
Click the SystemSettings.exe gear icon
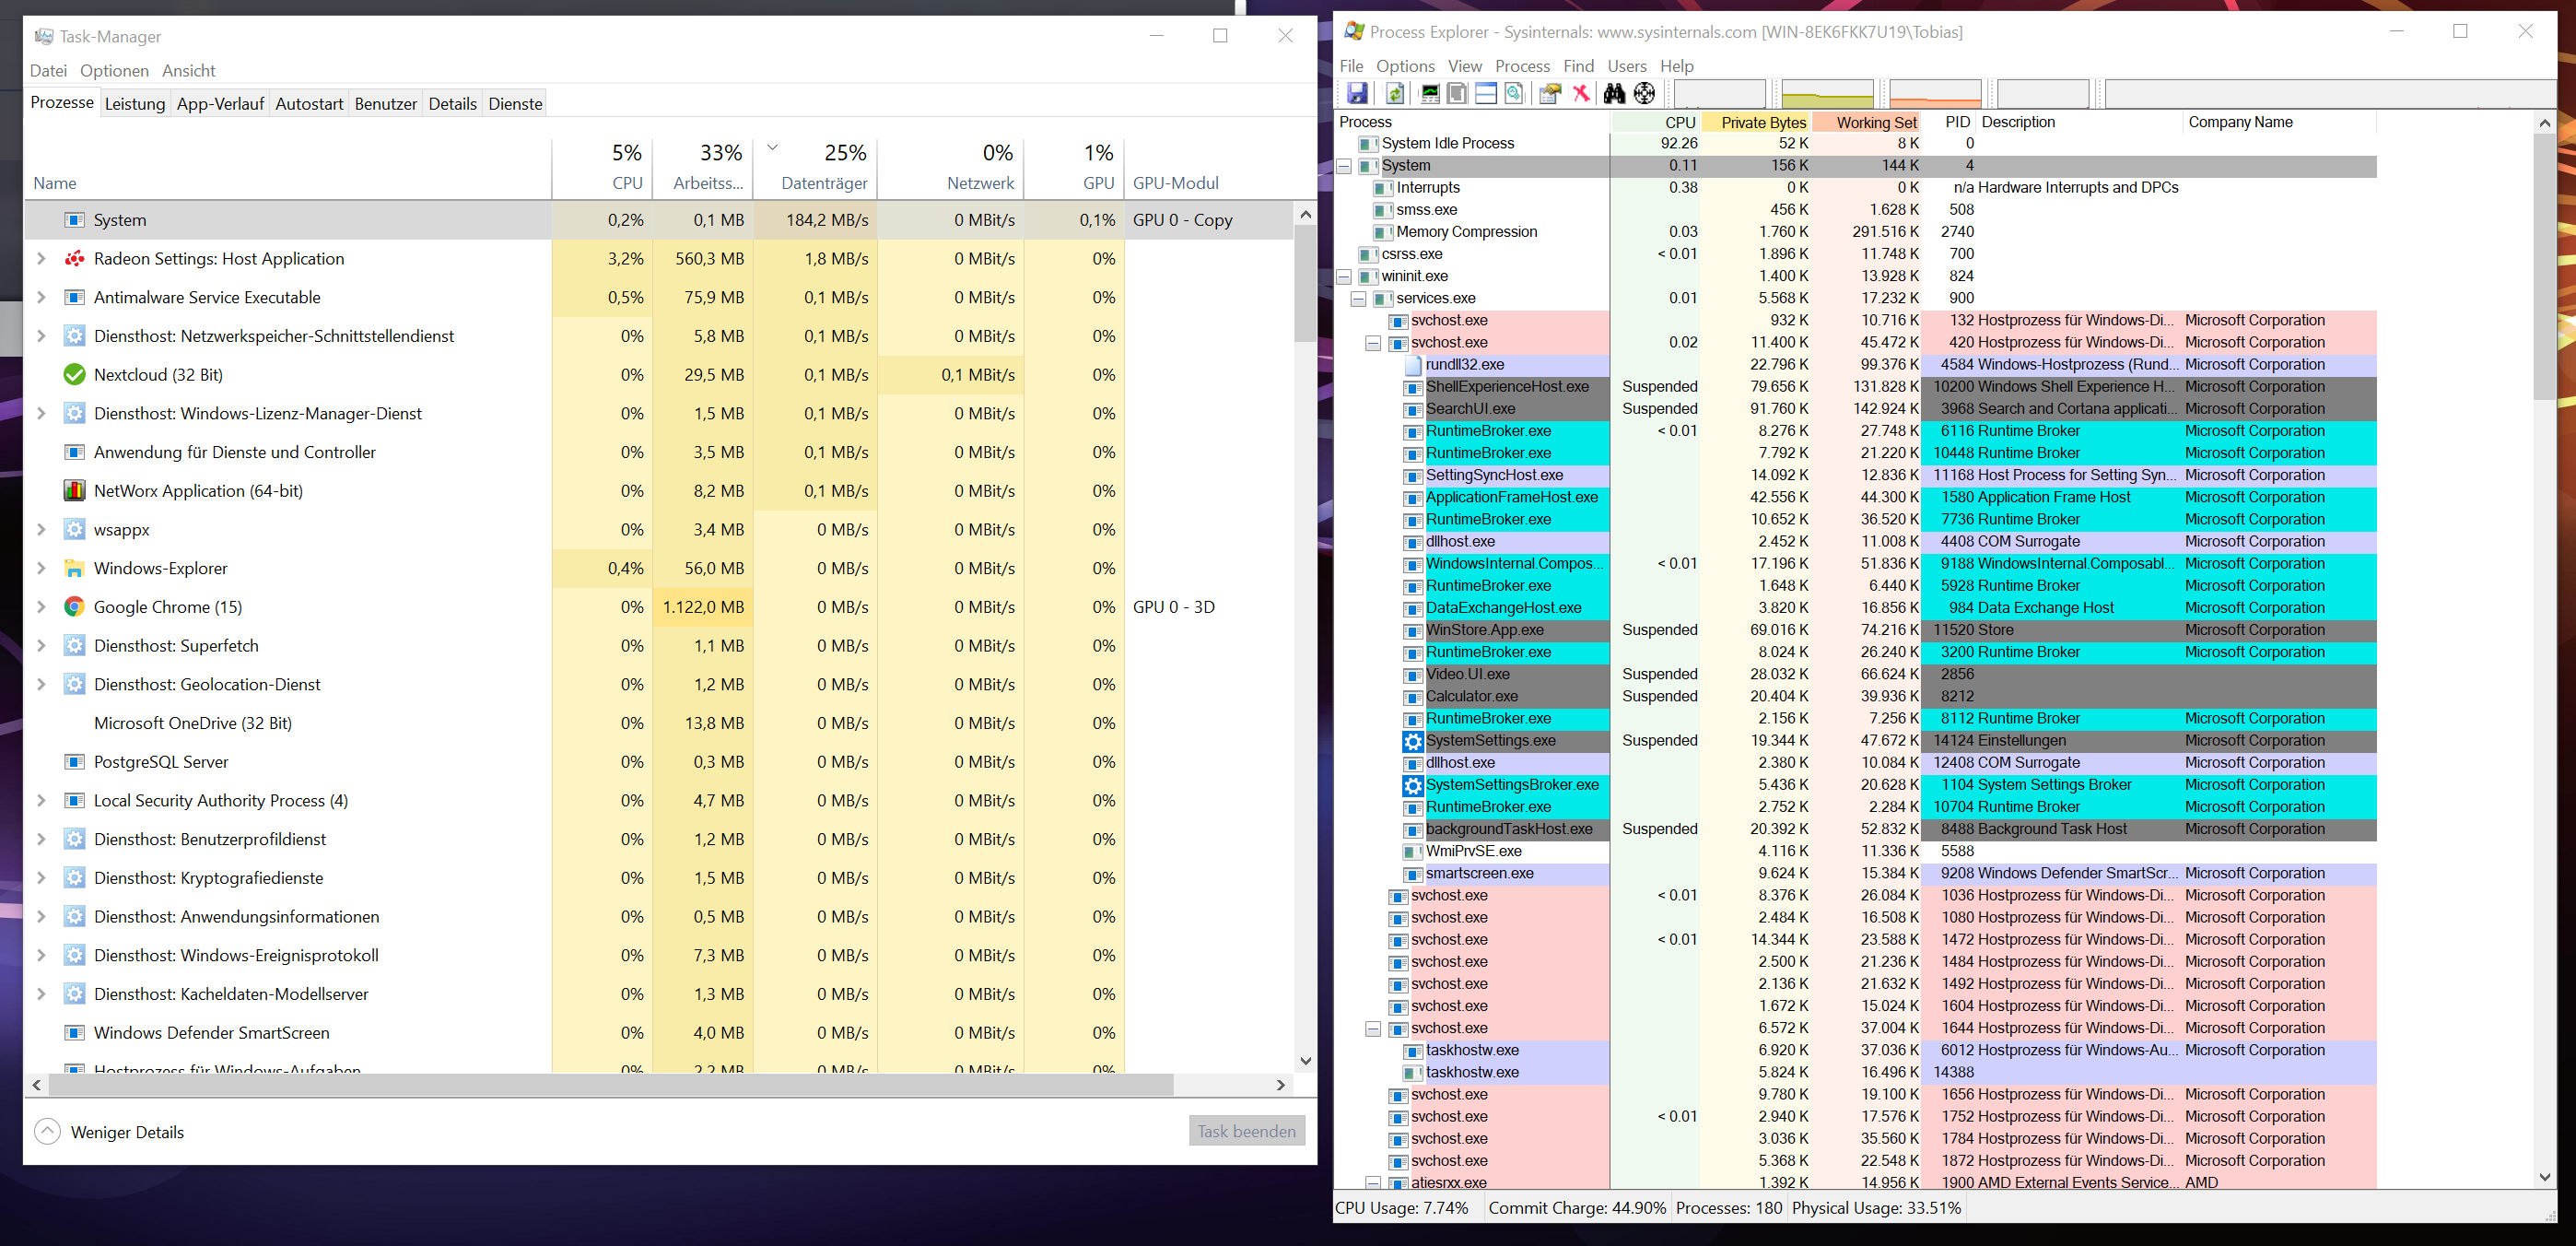1412,741
